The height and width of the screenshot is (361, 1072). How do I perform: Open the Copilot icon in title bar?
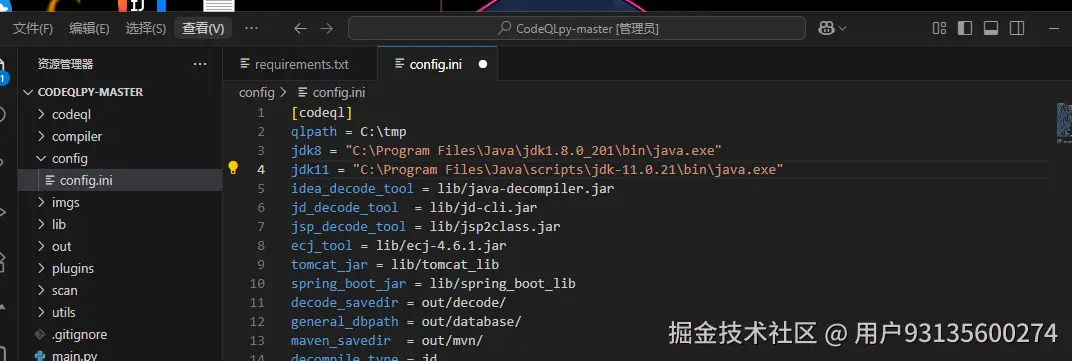pyautogui.click(x=826, y=29)
